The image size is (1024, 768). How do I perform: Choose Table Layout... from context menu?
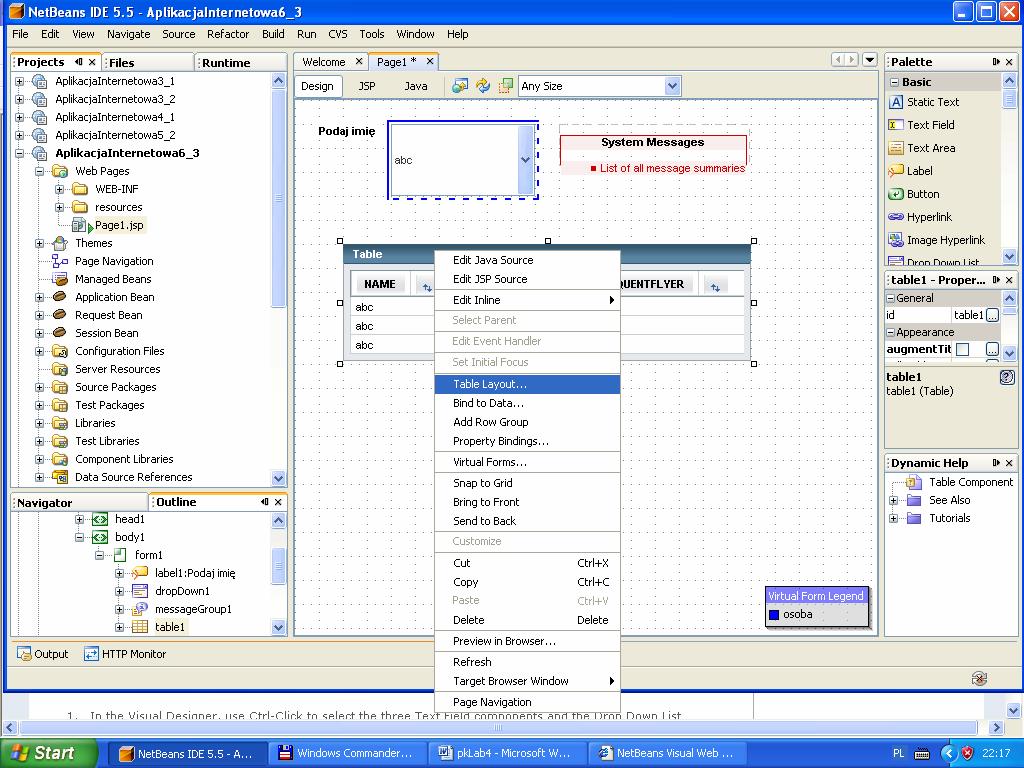click(527, 384)
